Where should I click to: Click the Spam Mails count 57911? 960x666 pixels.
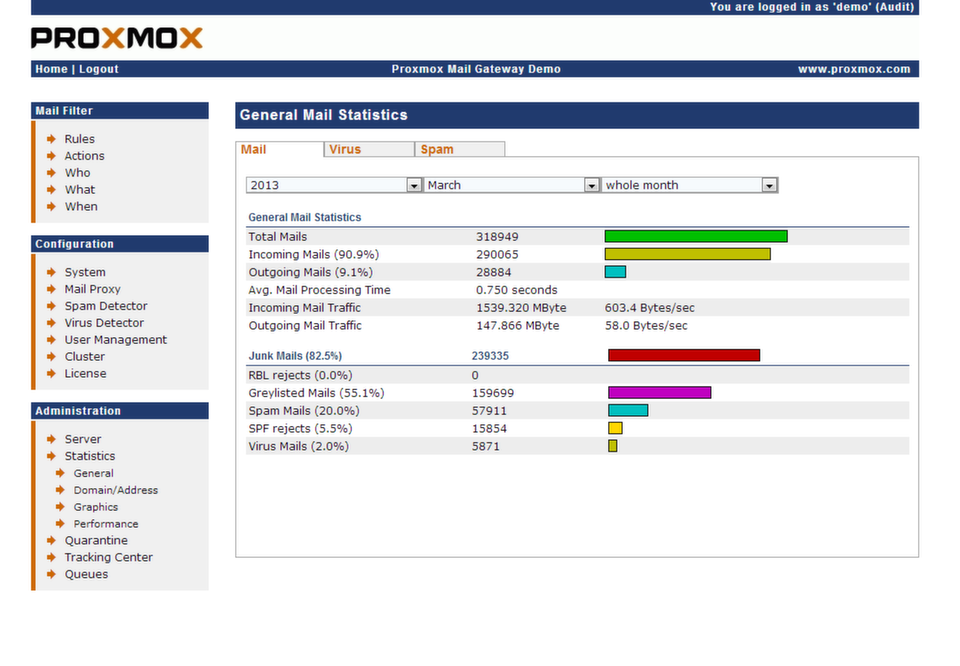(489, 411)
